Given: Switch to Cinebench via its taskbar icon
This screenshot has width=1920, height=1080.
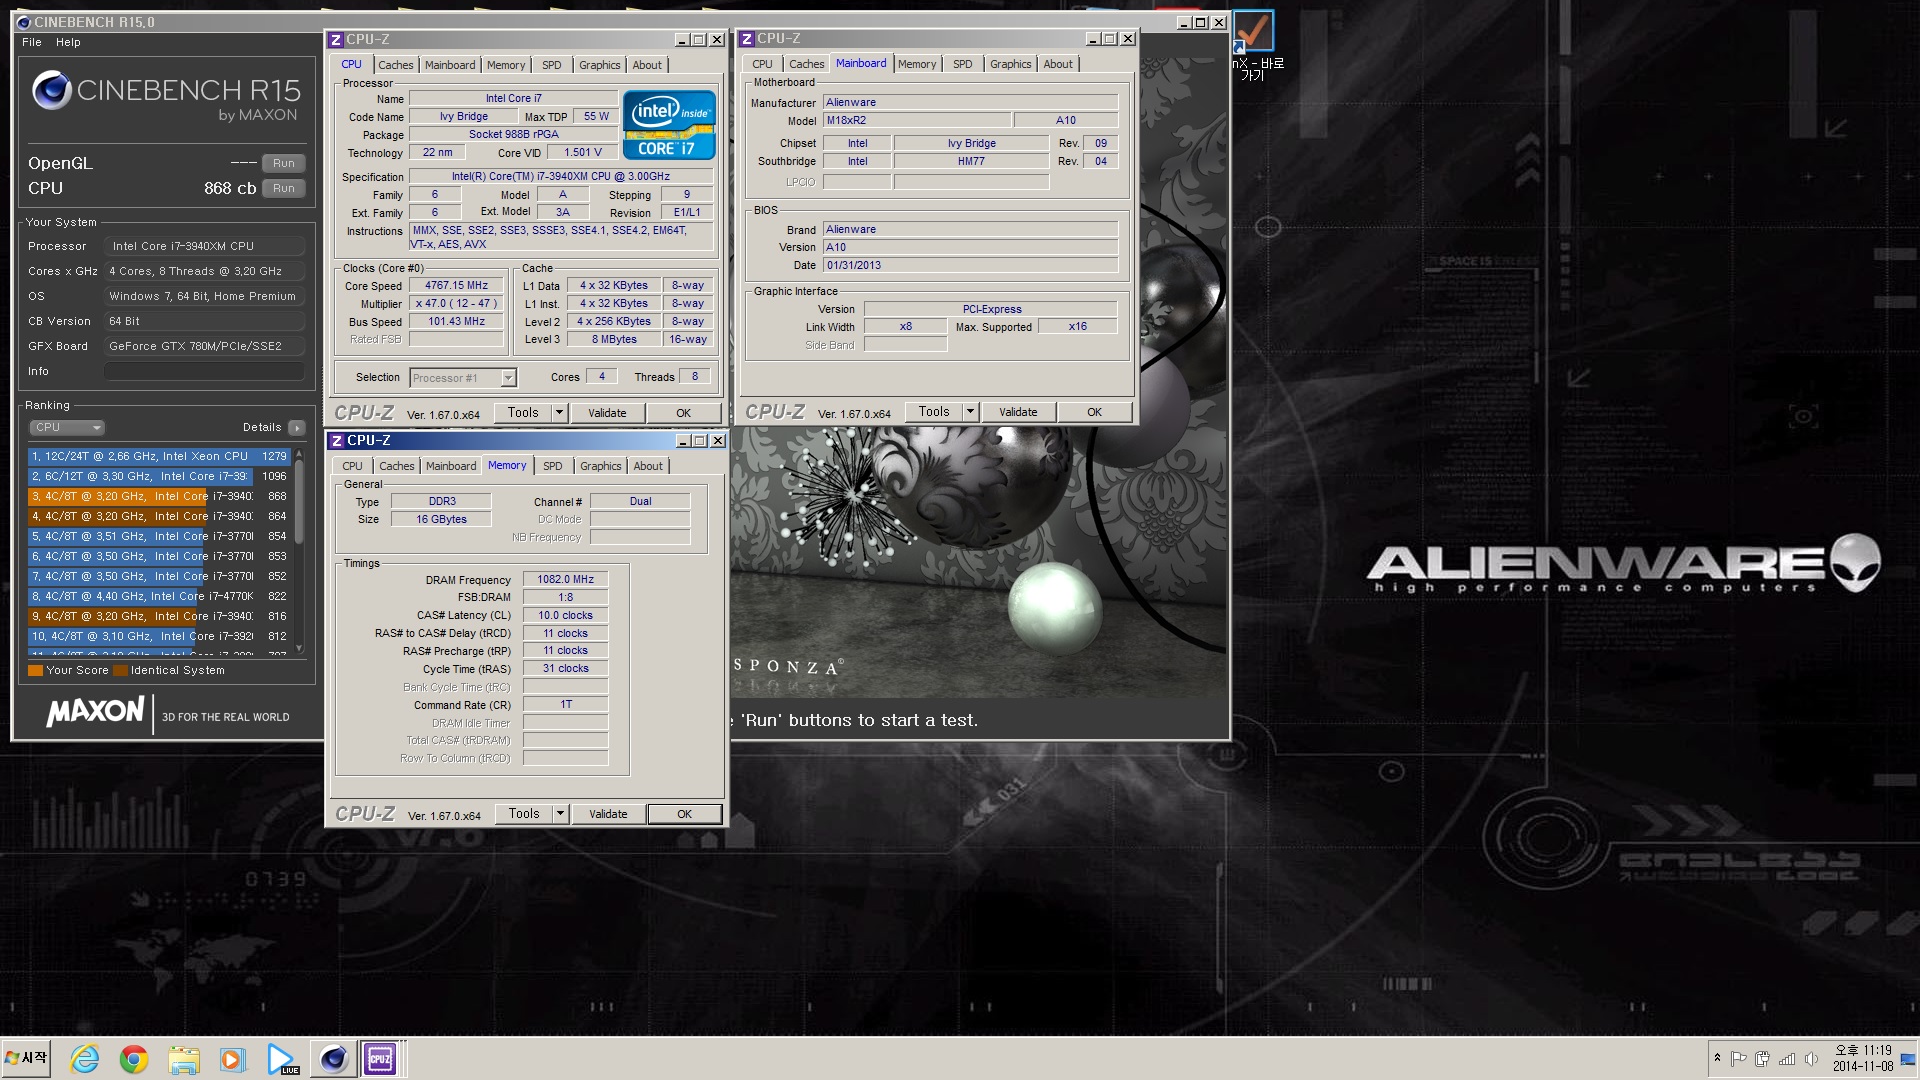Looking at the screenshot, I should click(333, 1059).
